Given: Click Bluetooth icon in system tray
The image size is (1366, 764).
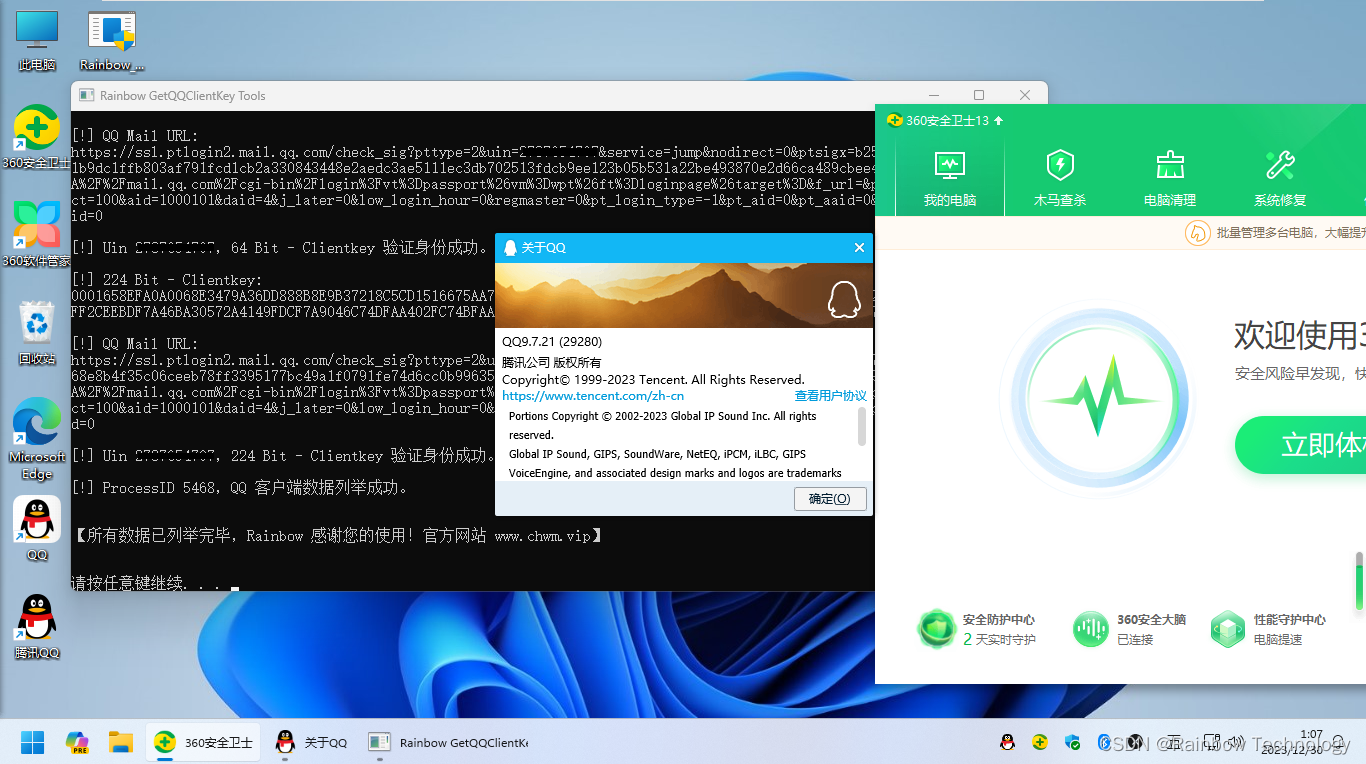Looking at the screenshot, I should pyautogui.click(x=1105, y=742).
